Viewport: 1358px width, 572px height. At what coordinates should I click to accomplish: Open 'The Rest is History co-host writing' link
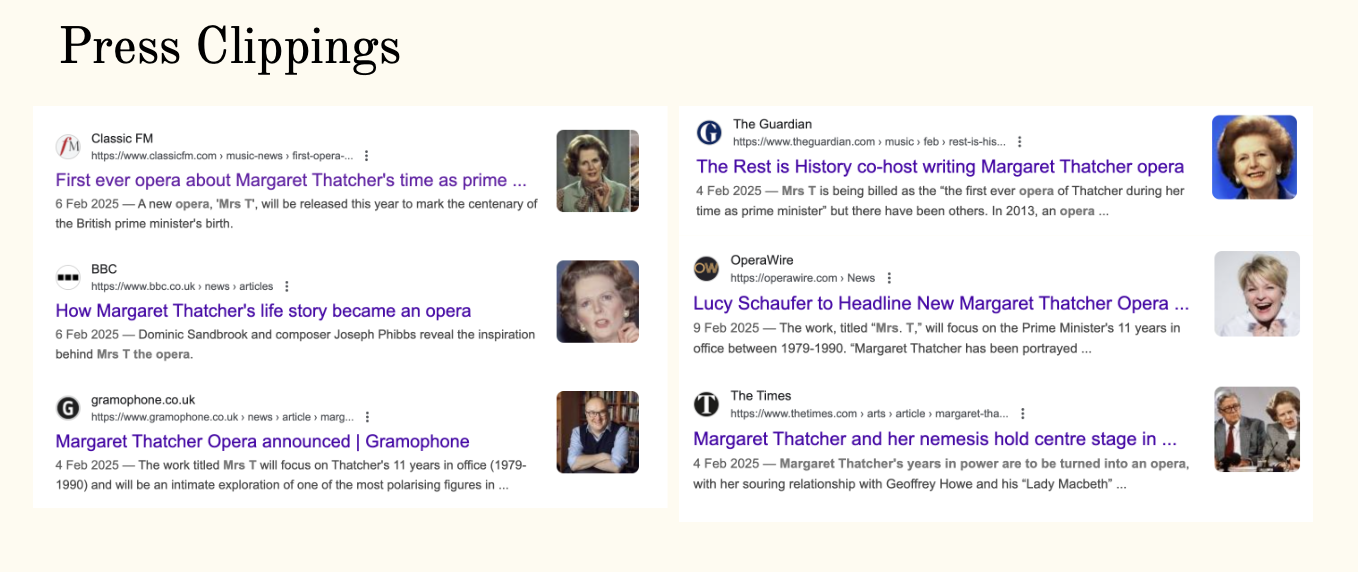coord(940,167)
